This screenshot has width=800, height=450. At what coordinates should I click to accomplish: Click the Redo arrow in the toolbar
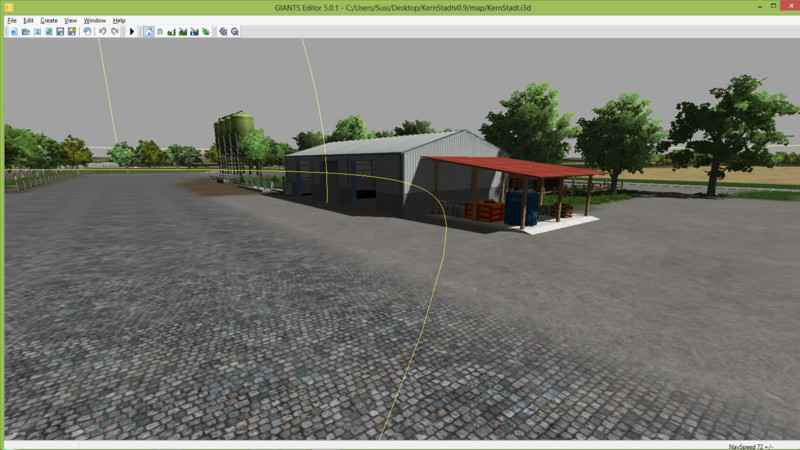pos(115,31)
